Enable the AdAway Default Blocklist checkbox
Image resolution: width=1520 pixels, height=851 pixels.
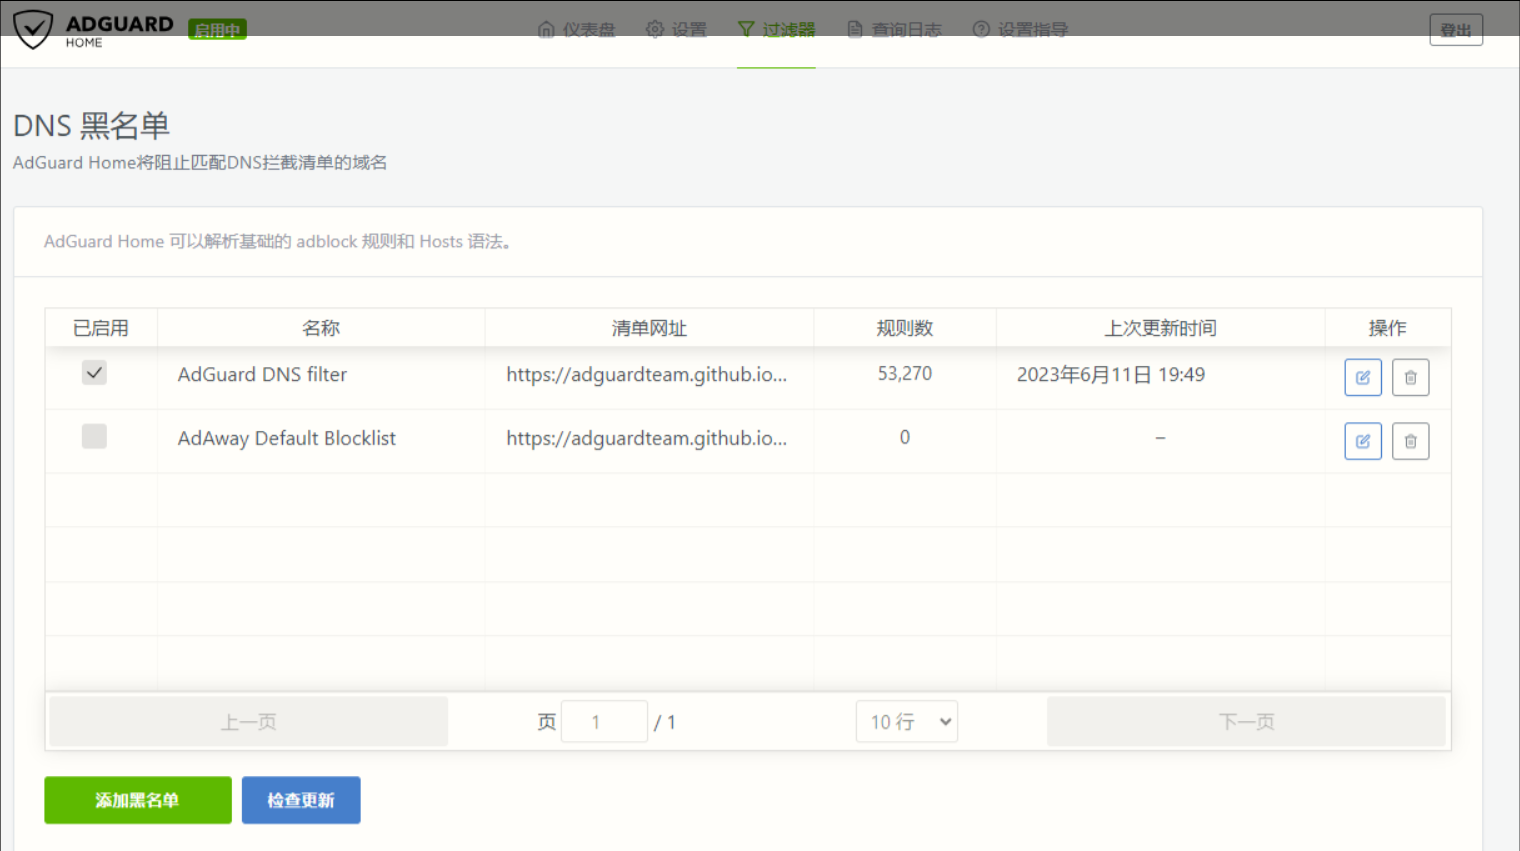pos(94,436)
